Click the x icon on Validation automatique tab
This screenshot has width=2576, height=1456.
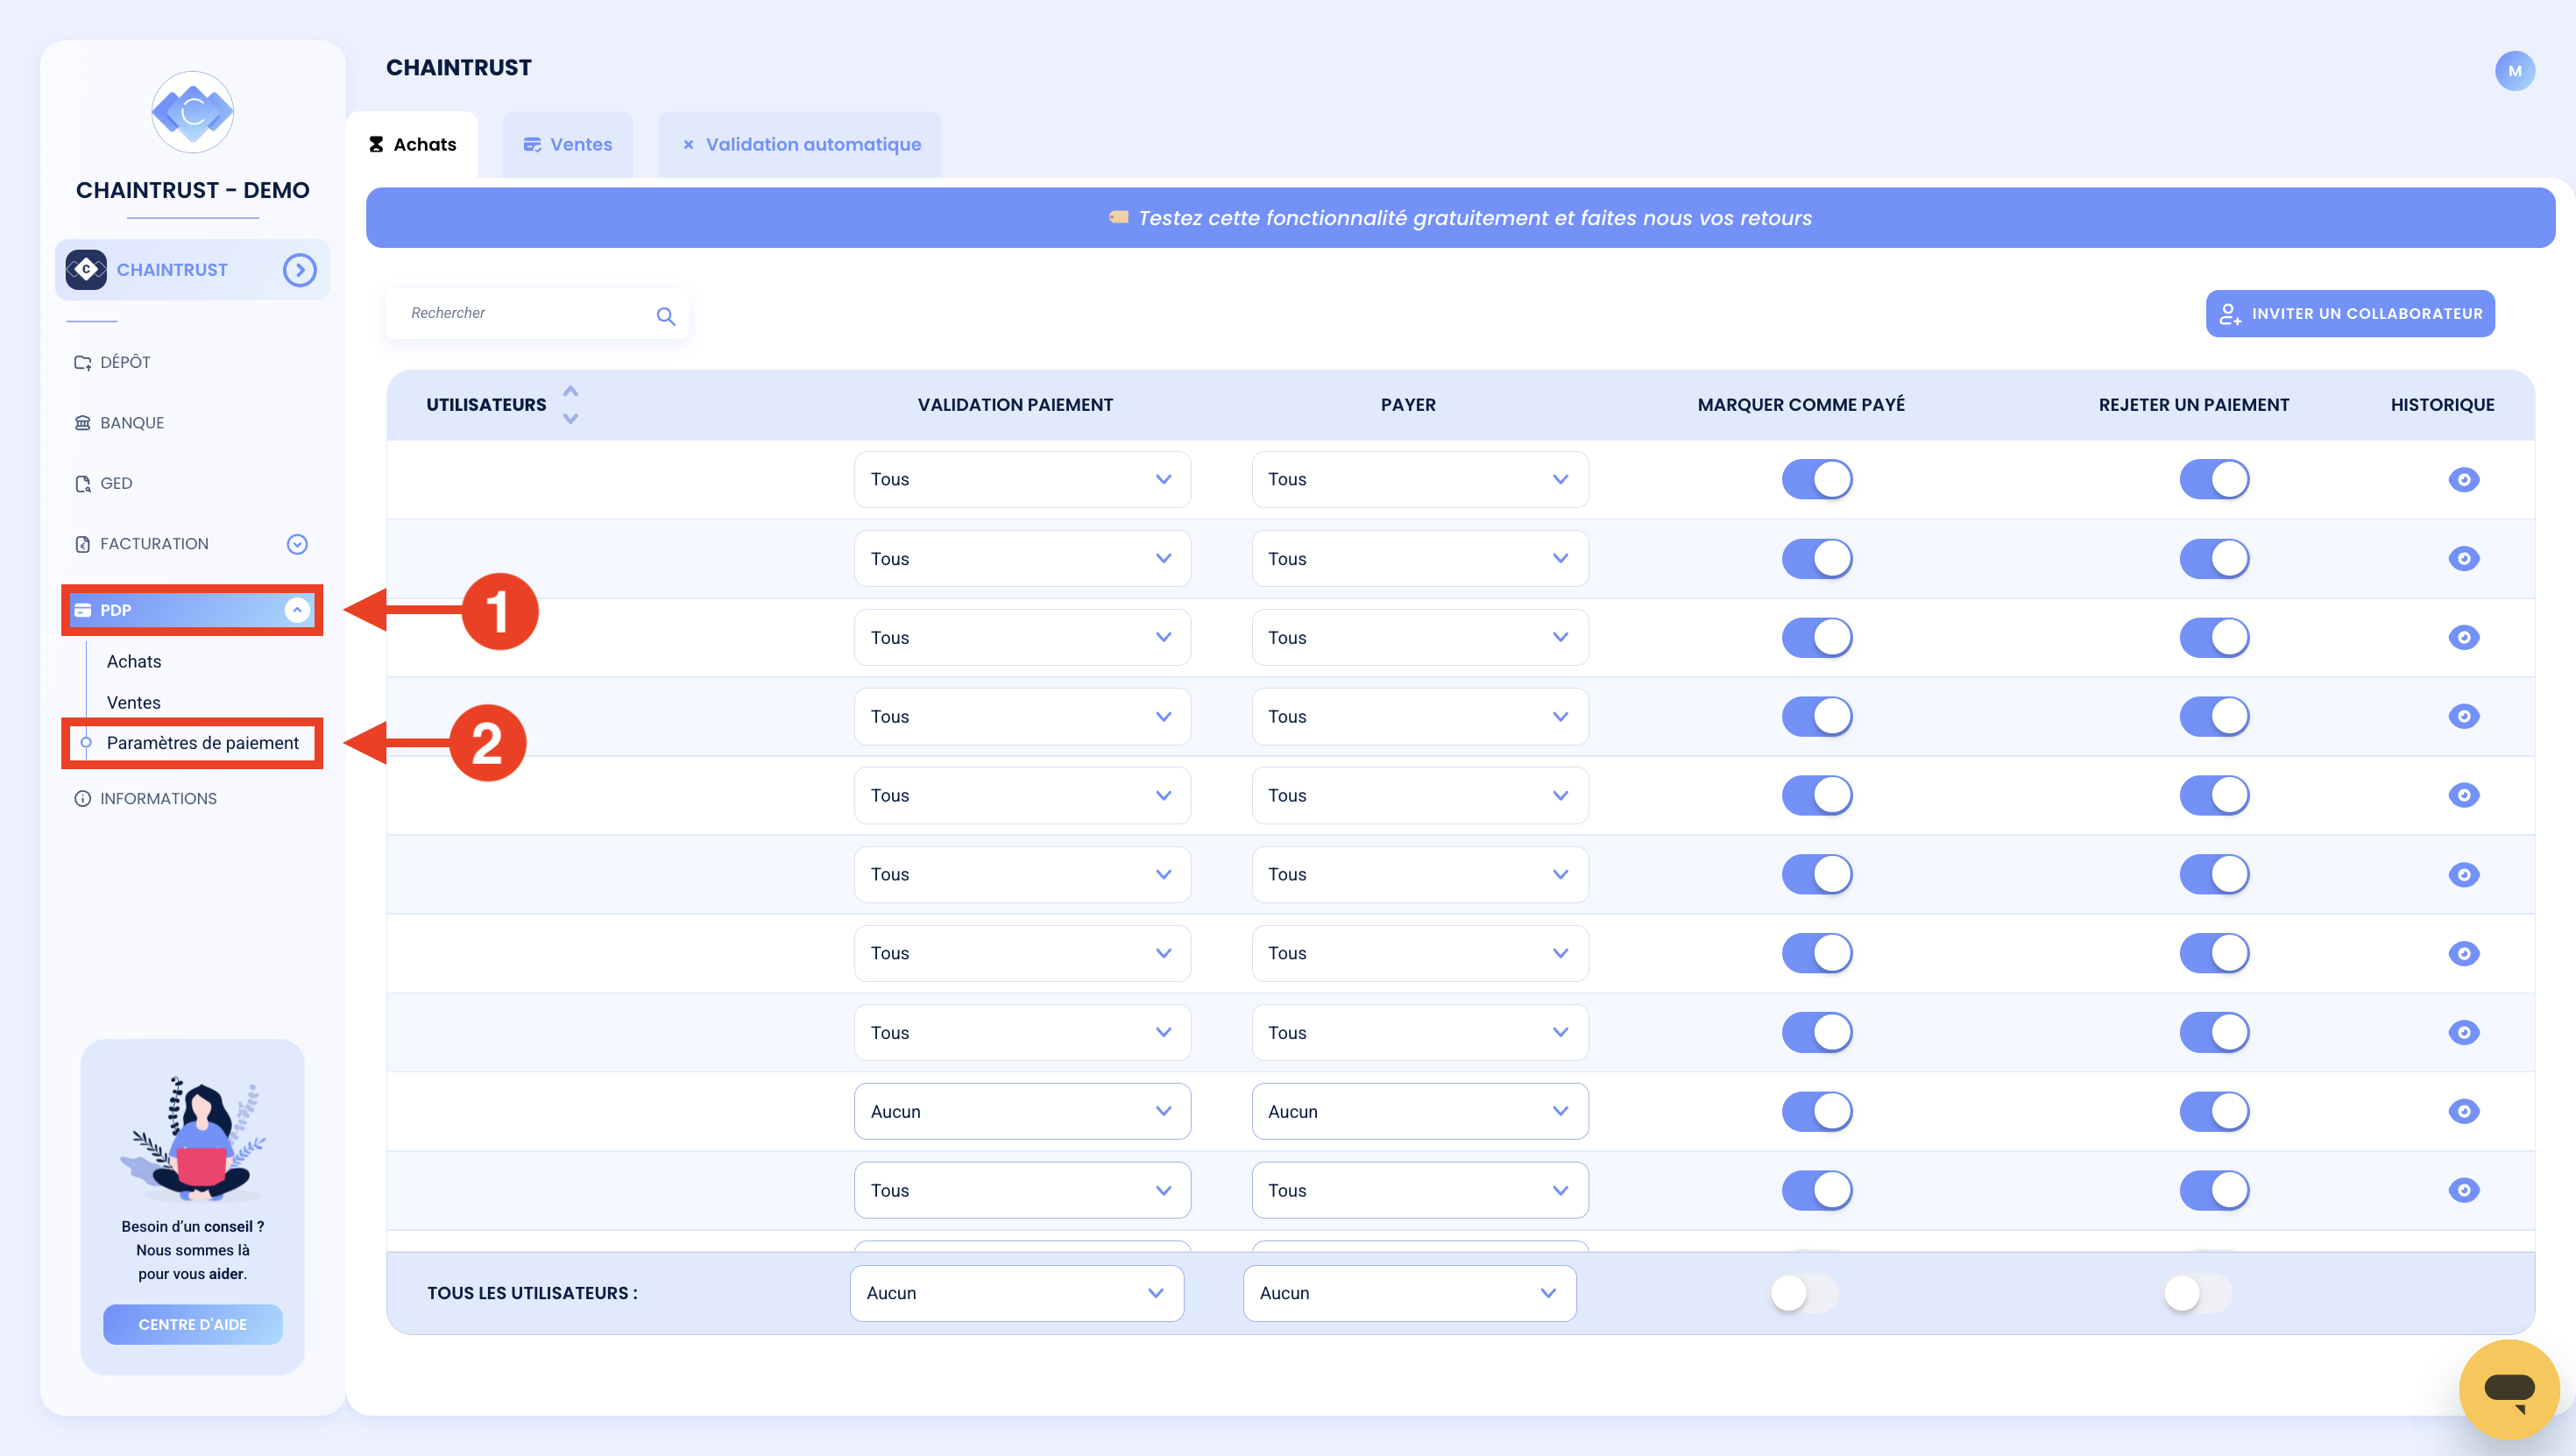click(x=688, y=145)
